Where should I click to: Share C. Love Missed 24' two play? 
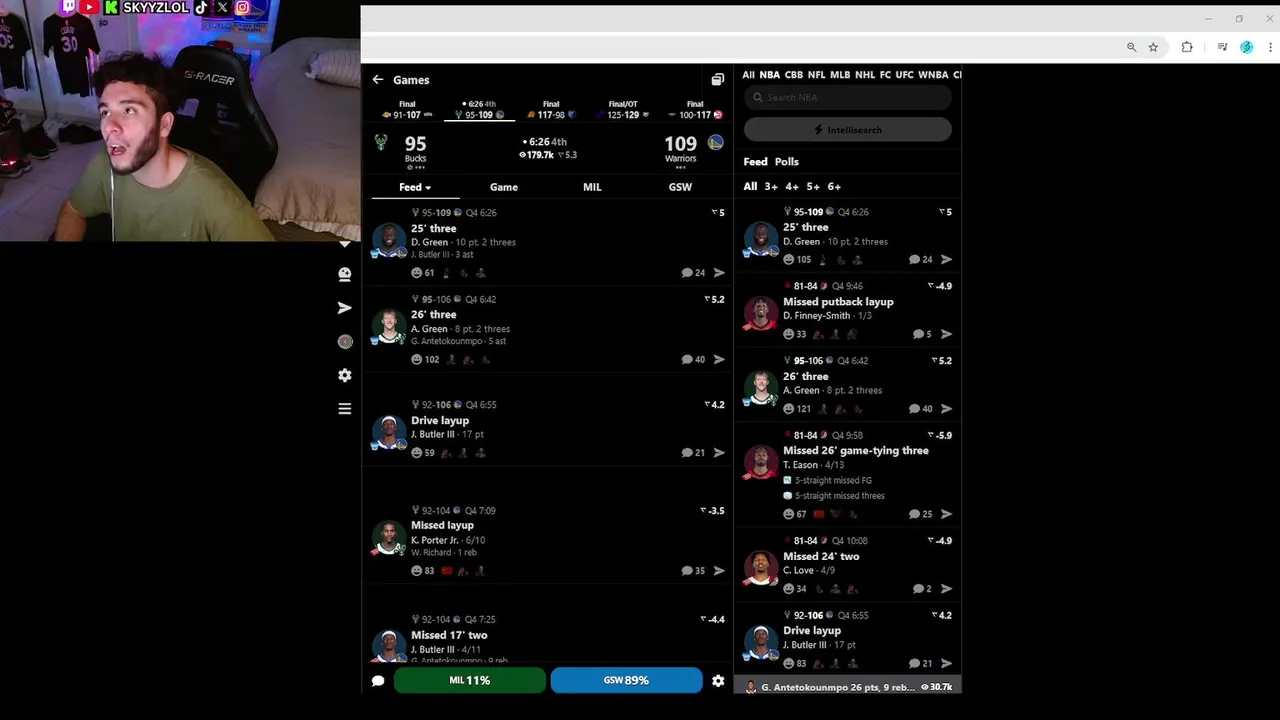tap(946, 589)
